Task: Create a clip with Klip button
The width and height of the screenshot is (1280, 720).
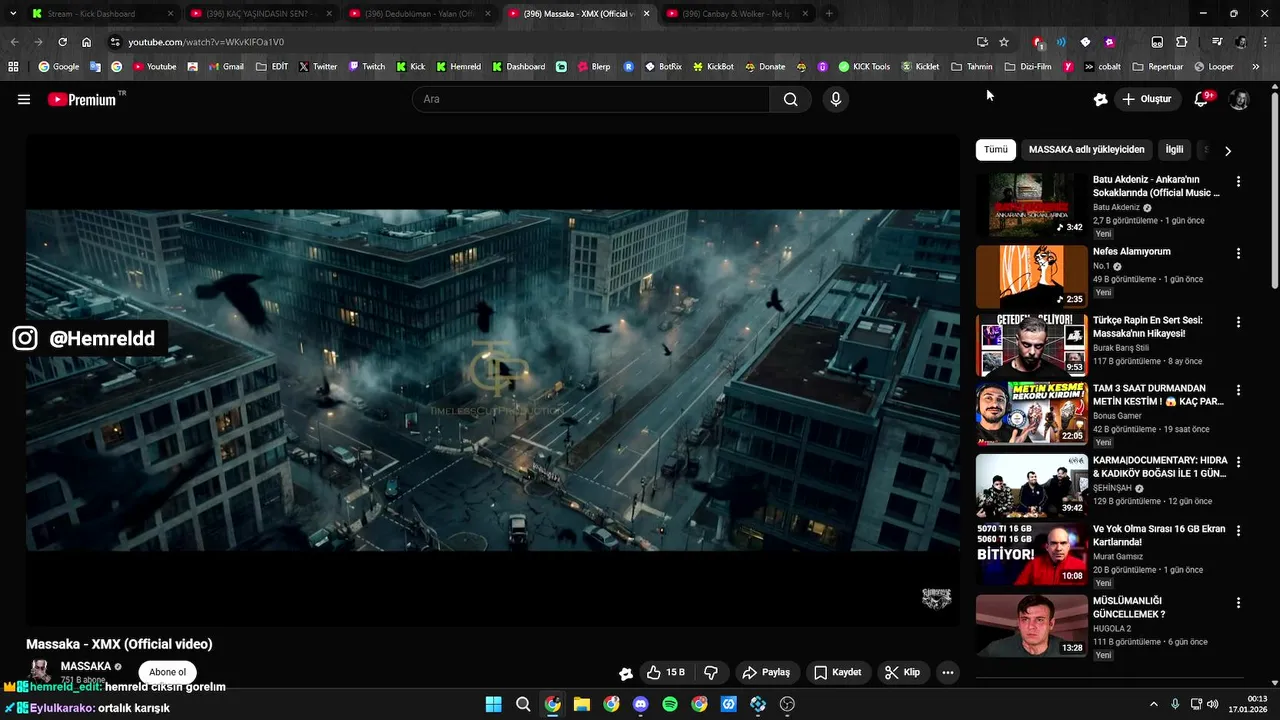Action: coord(902,672)
